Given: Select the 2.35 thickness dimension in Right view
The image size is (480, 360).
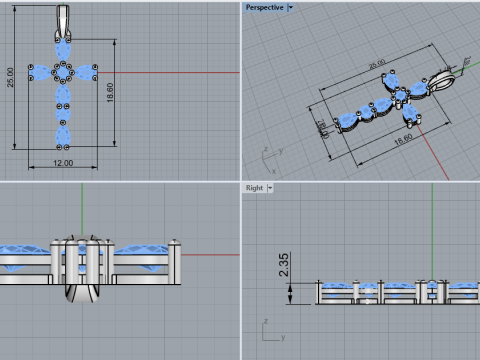Looking at the screenshot, I should pos(284,265).
